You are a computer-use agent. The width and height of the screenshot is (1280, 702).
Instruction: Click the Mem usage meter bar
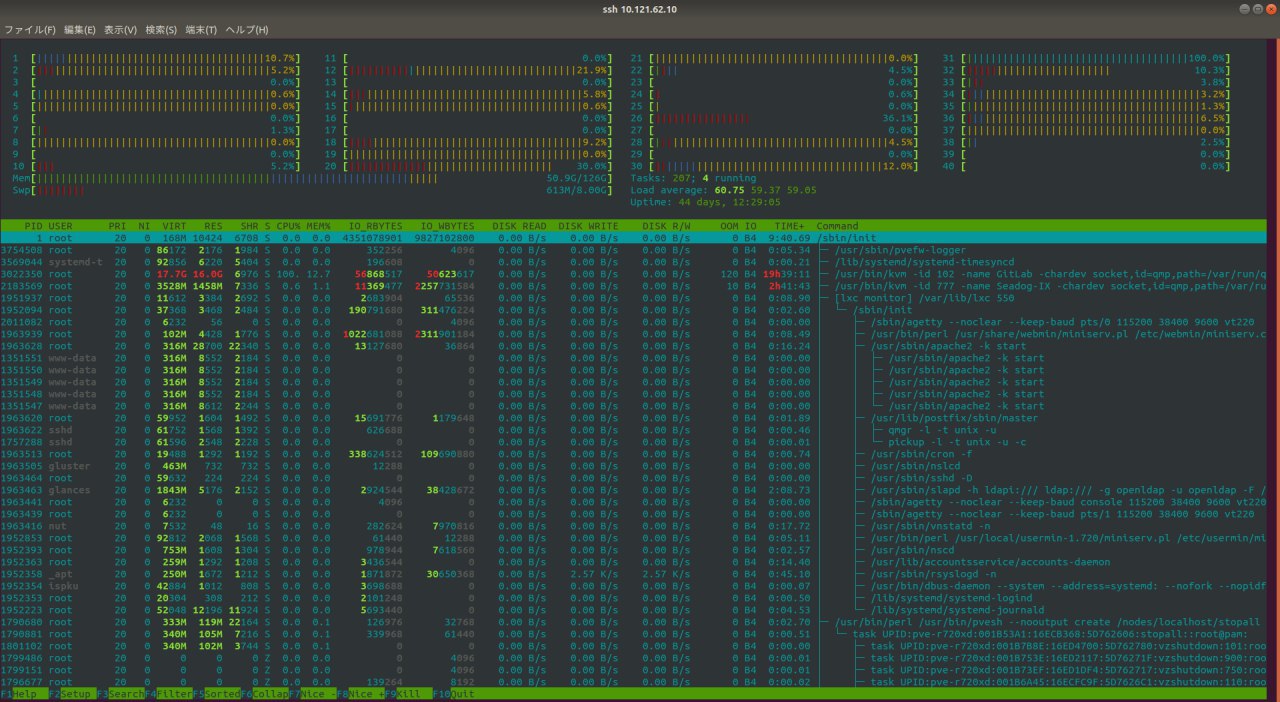click(x=312, y=178)
